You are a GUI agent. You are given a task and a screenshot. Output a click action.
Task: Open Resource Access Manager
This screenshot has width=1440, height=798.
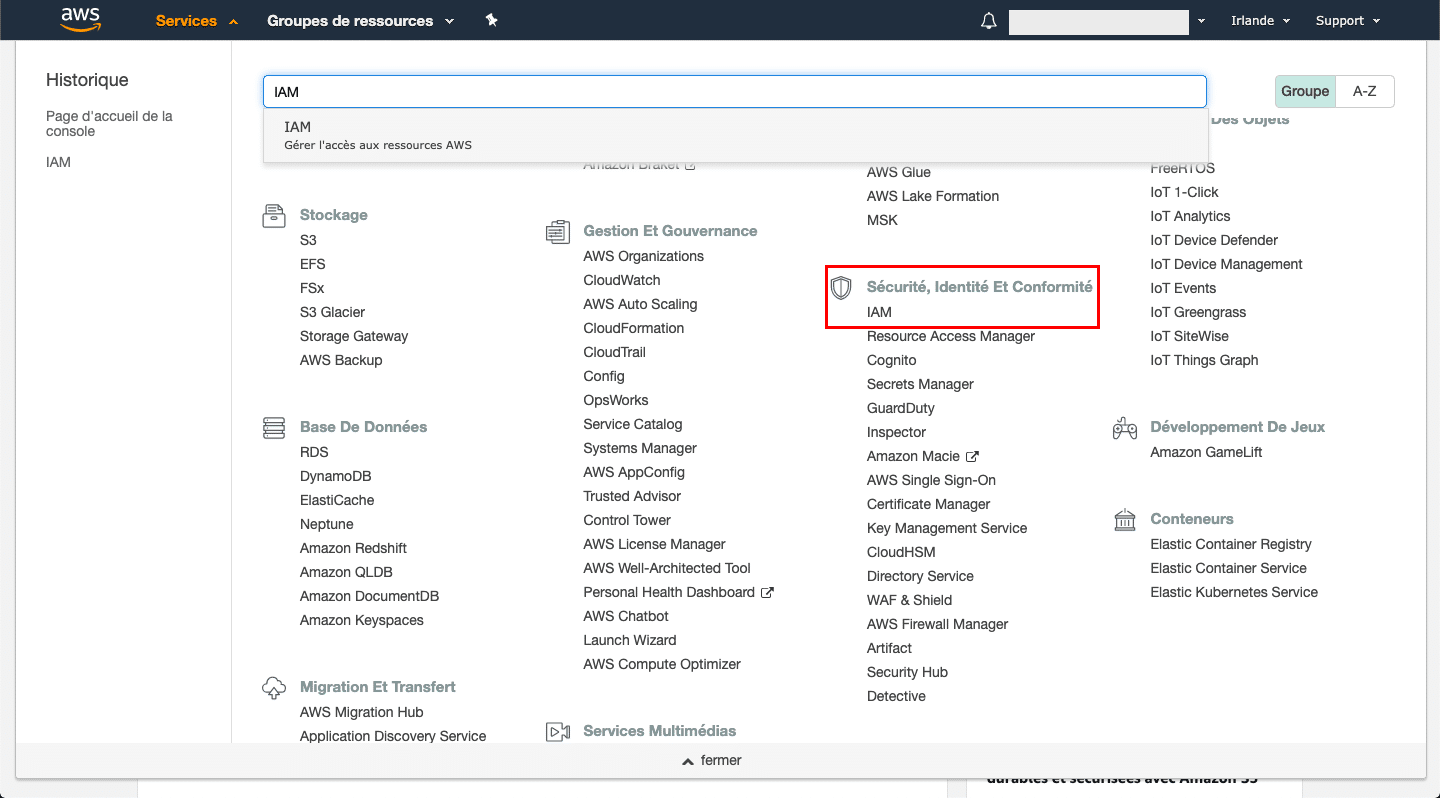(951, 336)
